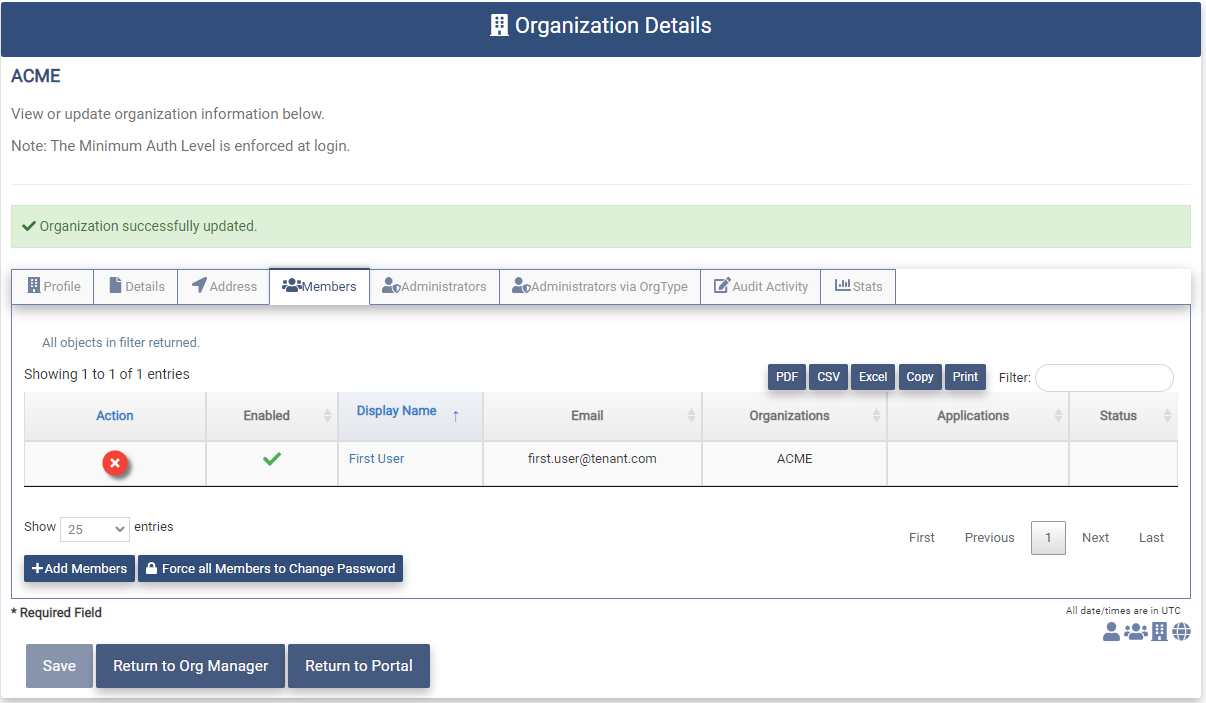Export table as CSV
This screenshot has width=1206, height=703.
pyautogui.click(x=829, y=377)
